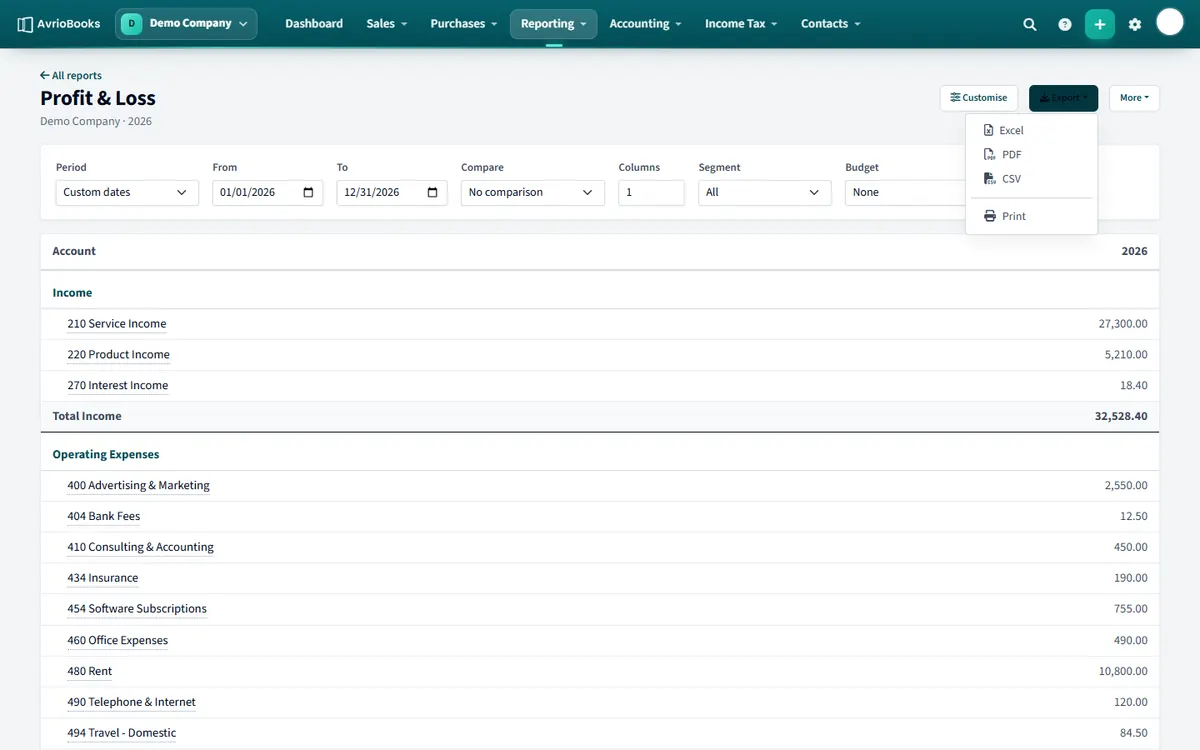This screenshot has height=750, width=1200.
Task: Click the Service Income amount 27,300.00
Action: point(1123,324)
